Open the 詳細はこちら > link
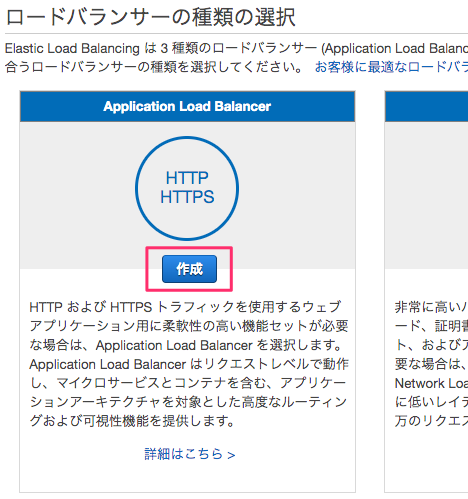This screenshot has width=468, height=499. (x=190, y=454)
